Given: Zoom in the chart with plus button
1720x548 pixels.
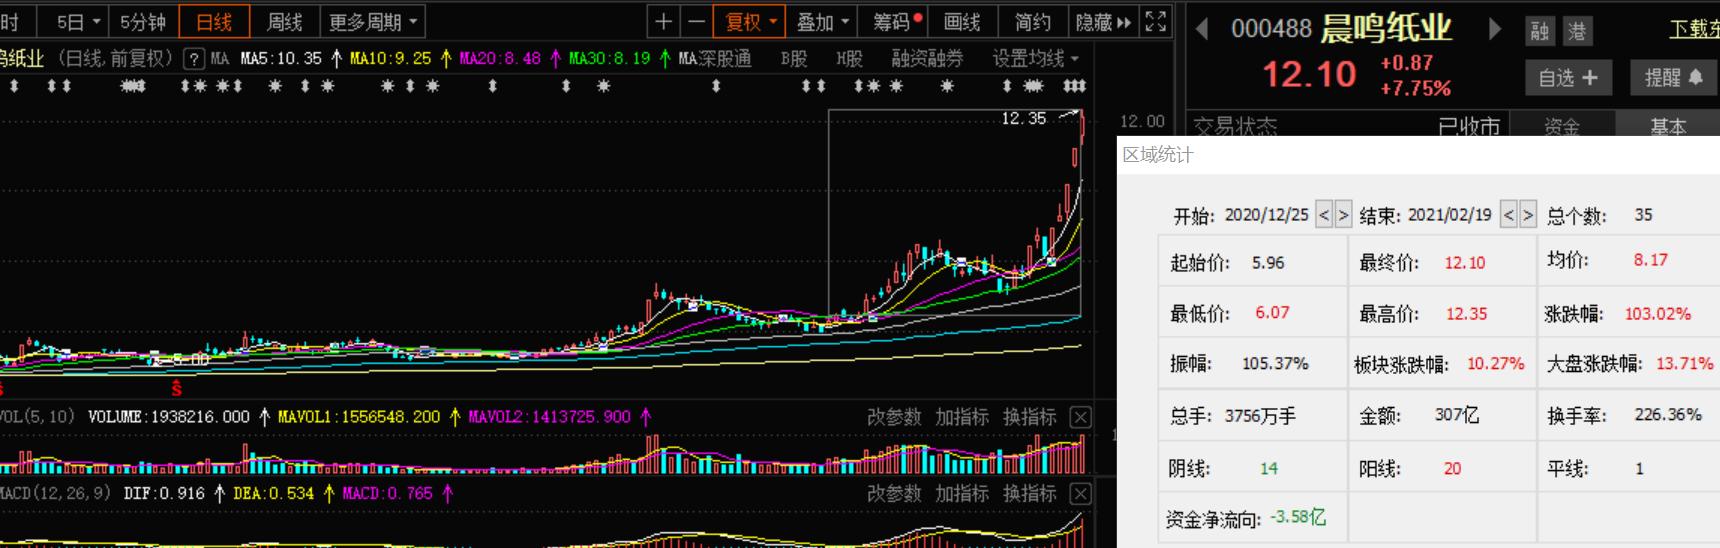Looking at the screenshot, I should coord(663,21).
